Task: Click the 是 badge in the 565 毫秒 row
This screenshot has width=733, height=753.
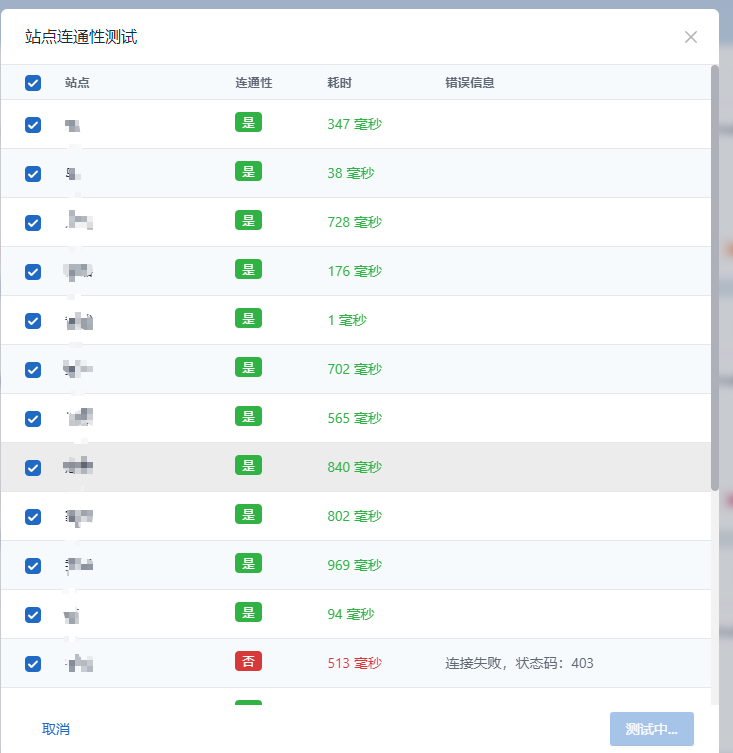Action: click(248, 416)
